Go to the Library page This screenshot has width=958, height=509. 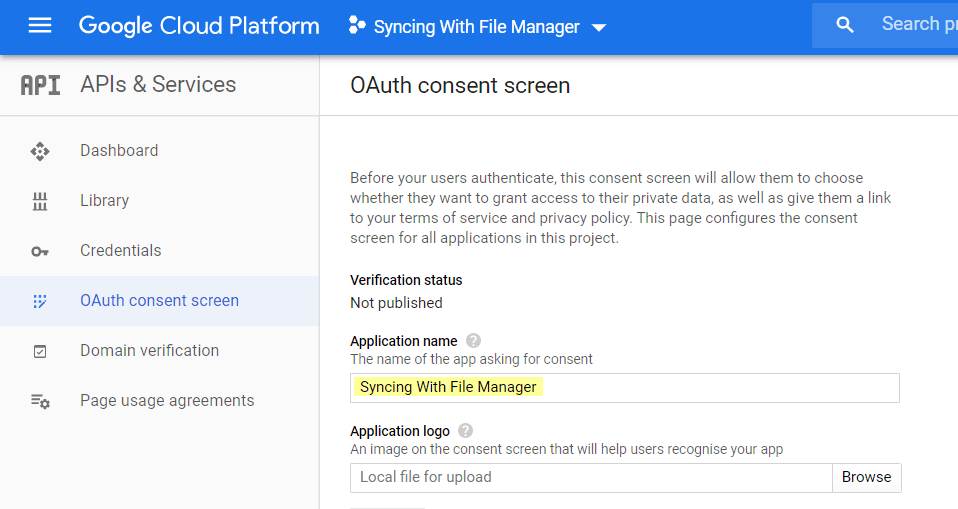[x=104, y=201]
